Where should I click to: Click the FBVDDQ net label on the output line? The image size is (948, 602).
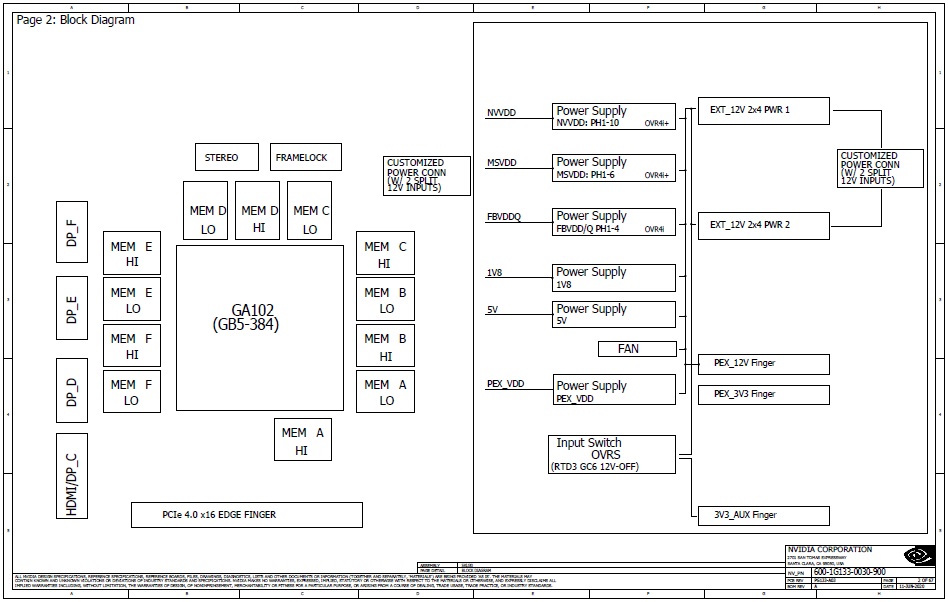pyautogui.click(x=504, y=217)
